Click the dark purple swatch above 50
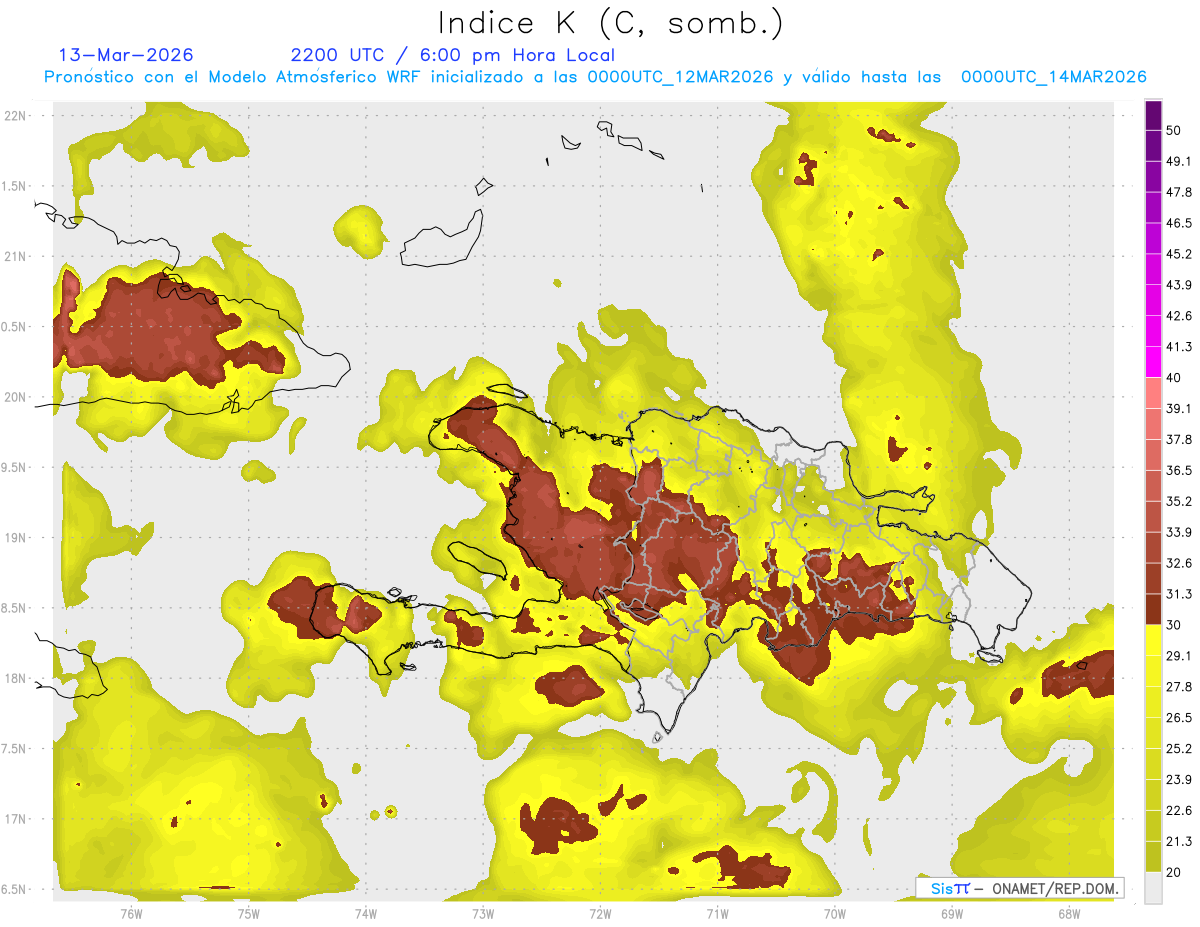Viewport: 1200px width, 927px height. point(1153,115)
